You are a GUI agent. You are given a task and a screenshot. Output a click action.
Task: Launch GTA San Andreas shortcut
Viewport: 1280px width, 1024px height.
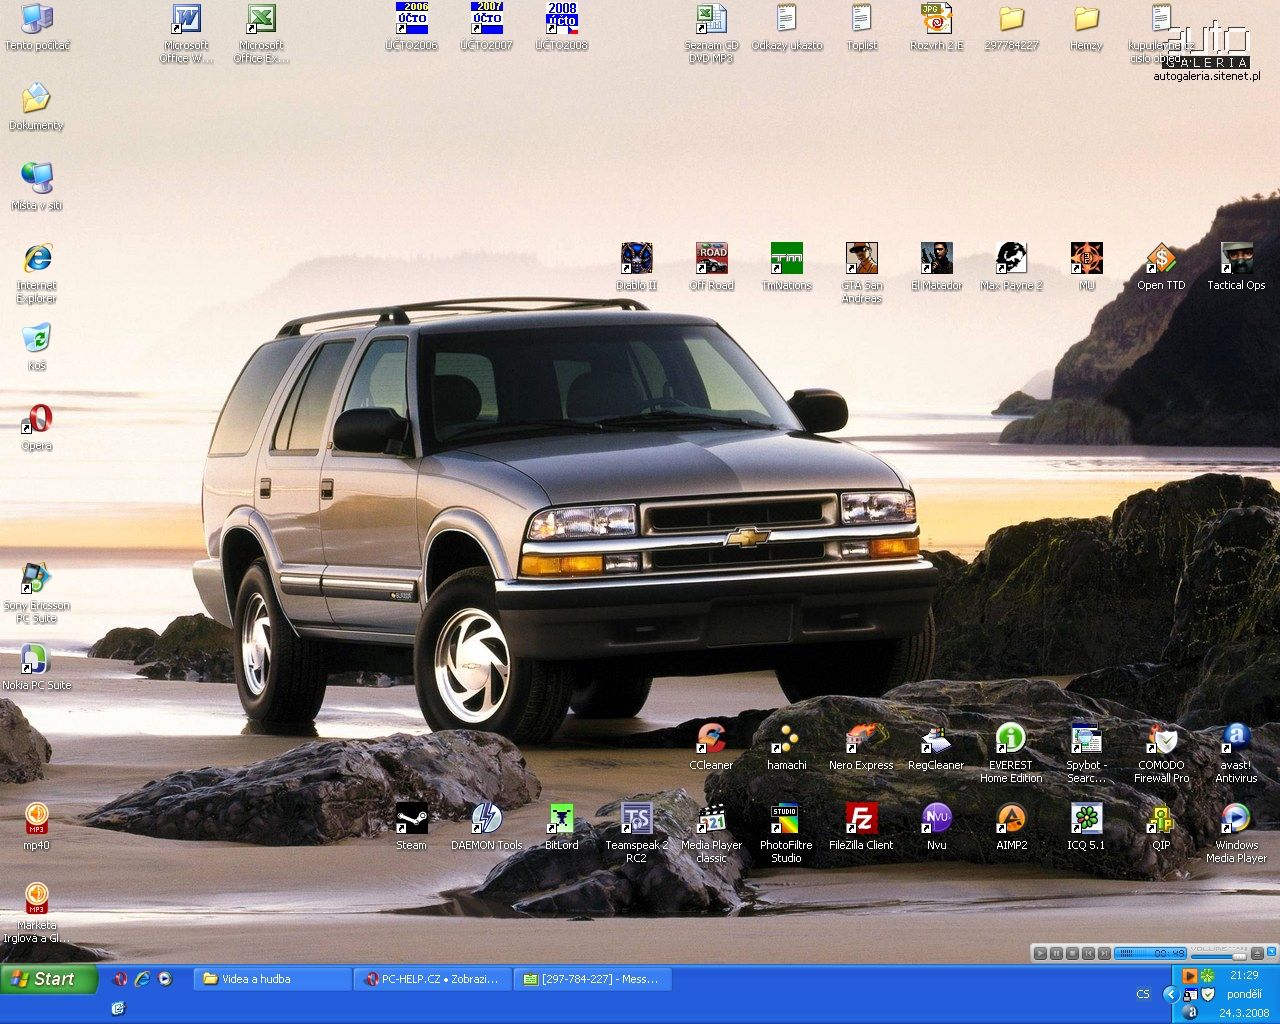(x=861, y=259)
